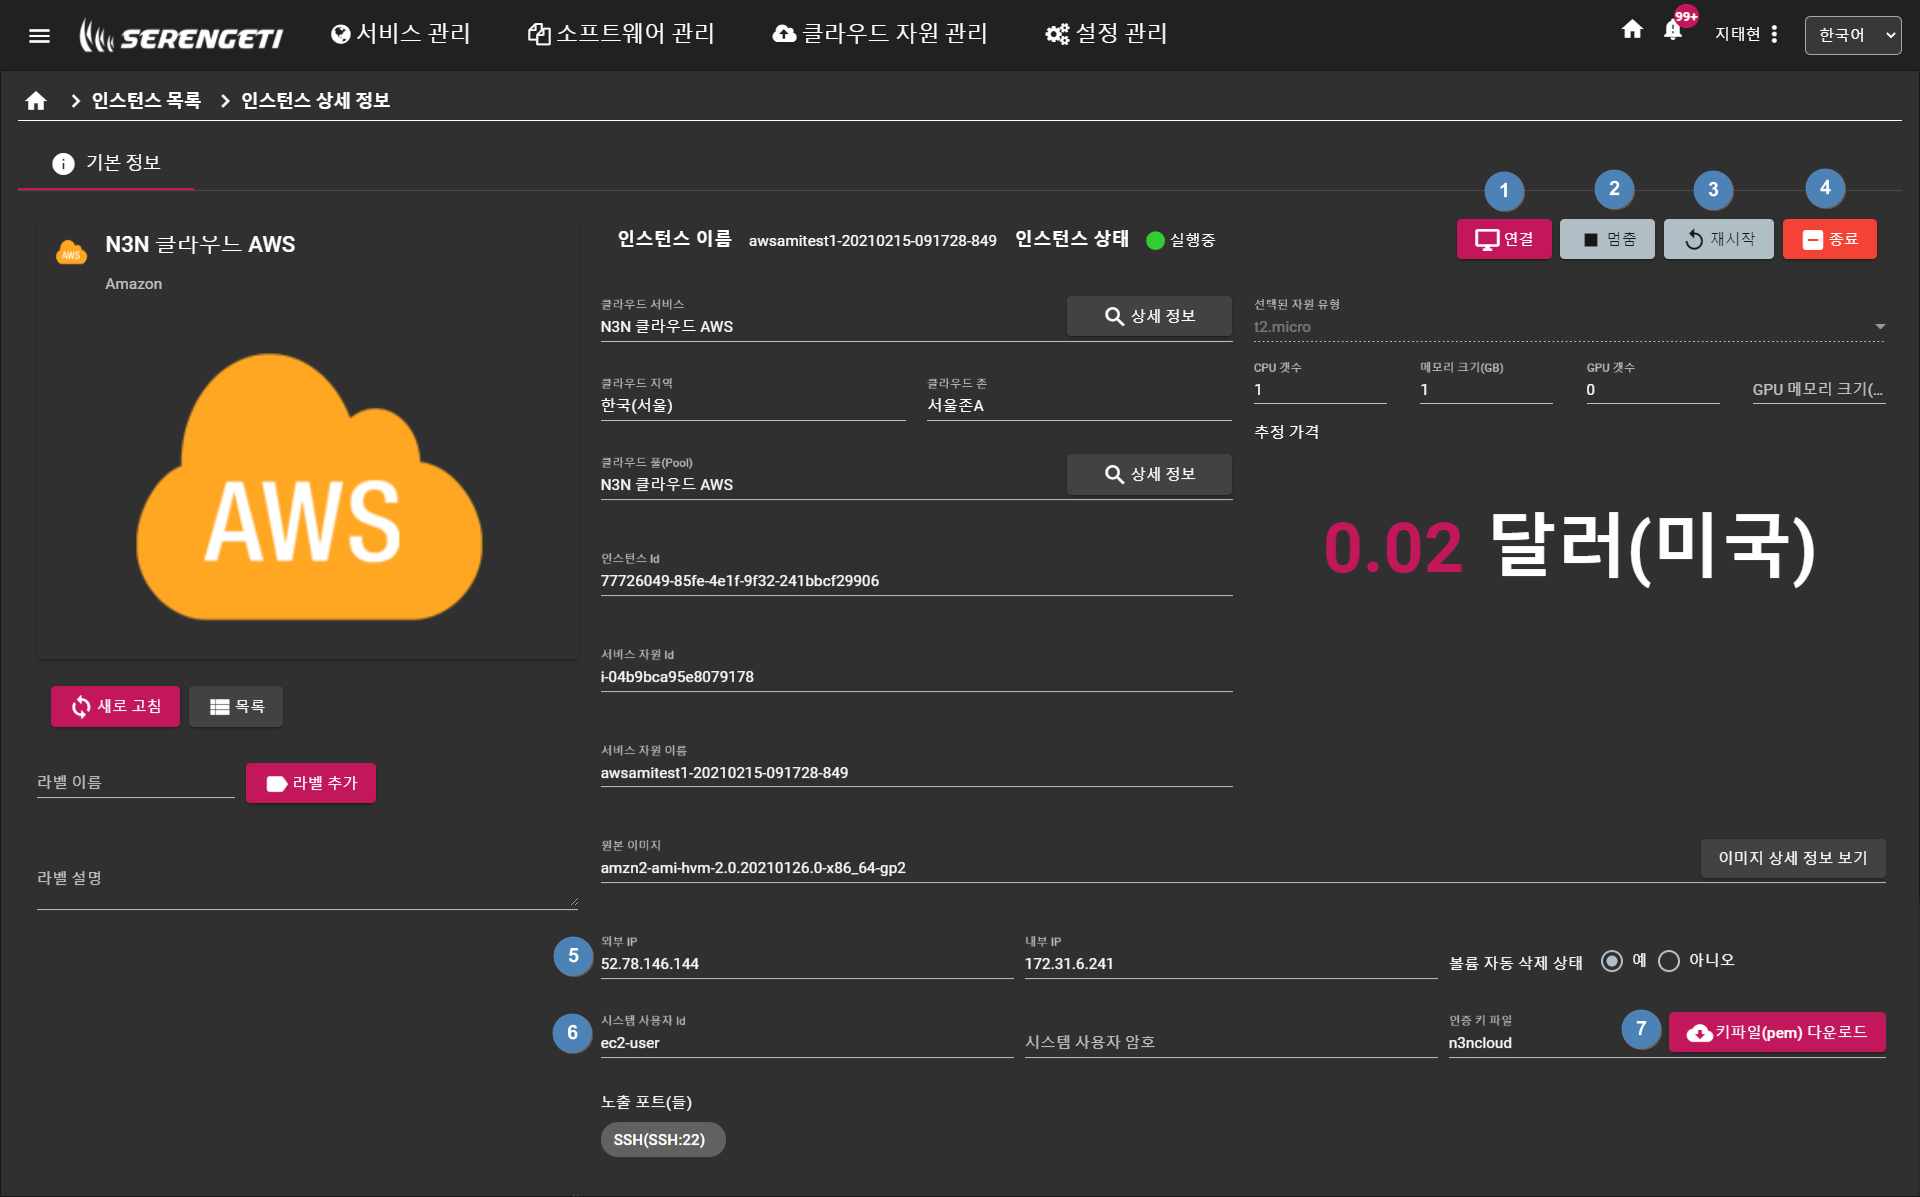Select 예 for volume auto-delete
The width and height of the screenshot is (1920, 1197).
click(1611, 961)
